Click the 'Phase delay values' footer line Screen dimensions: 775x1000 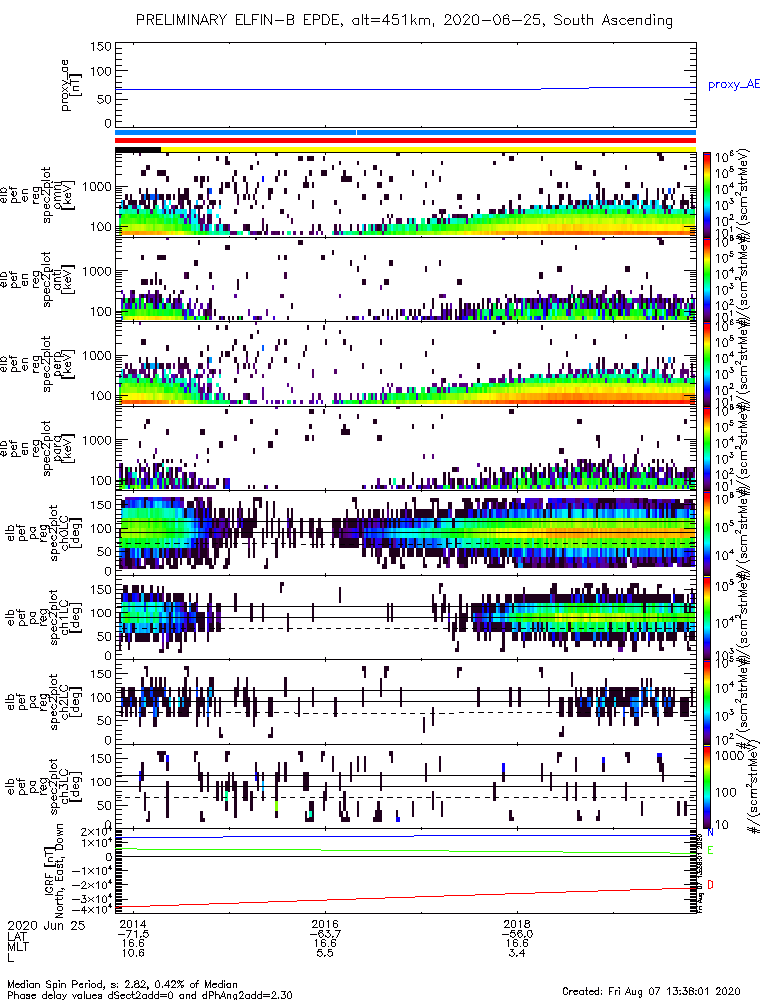point(149,994)
